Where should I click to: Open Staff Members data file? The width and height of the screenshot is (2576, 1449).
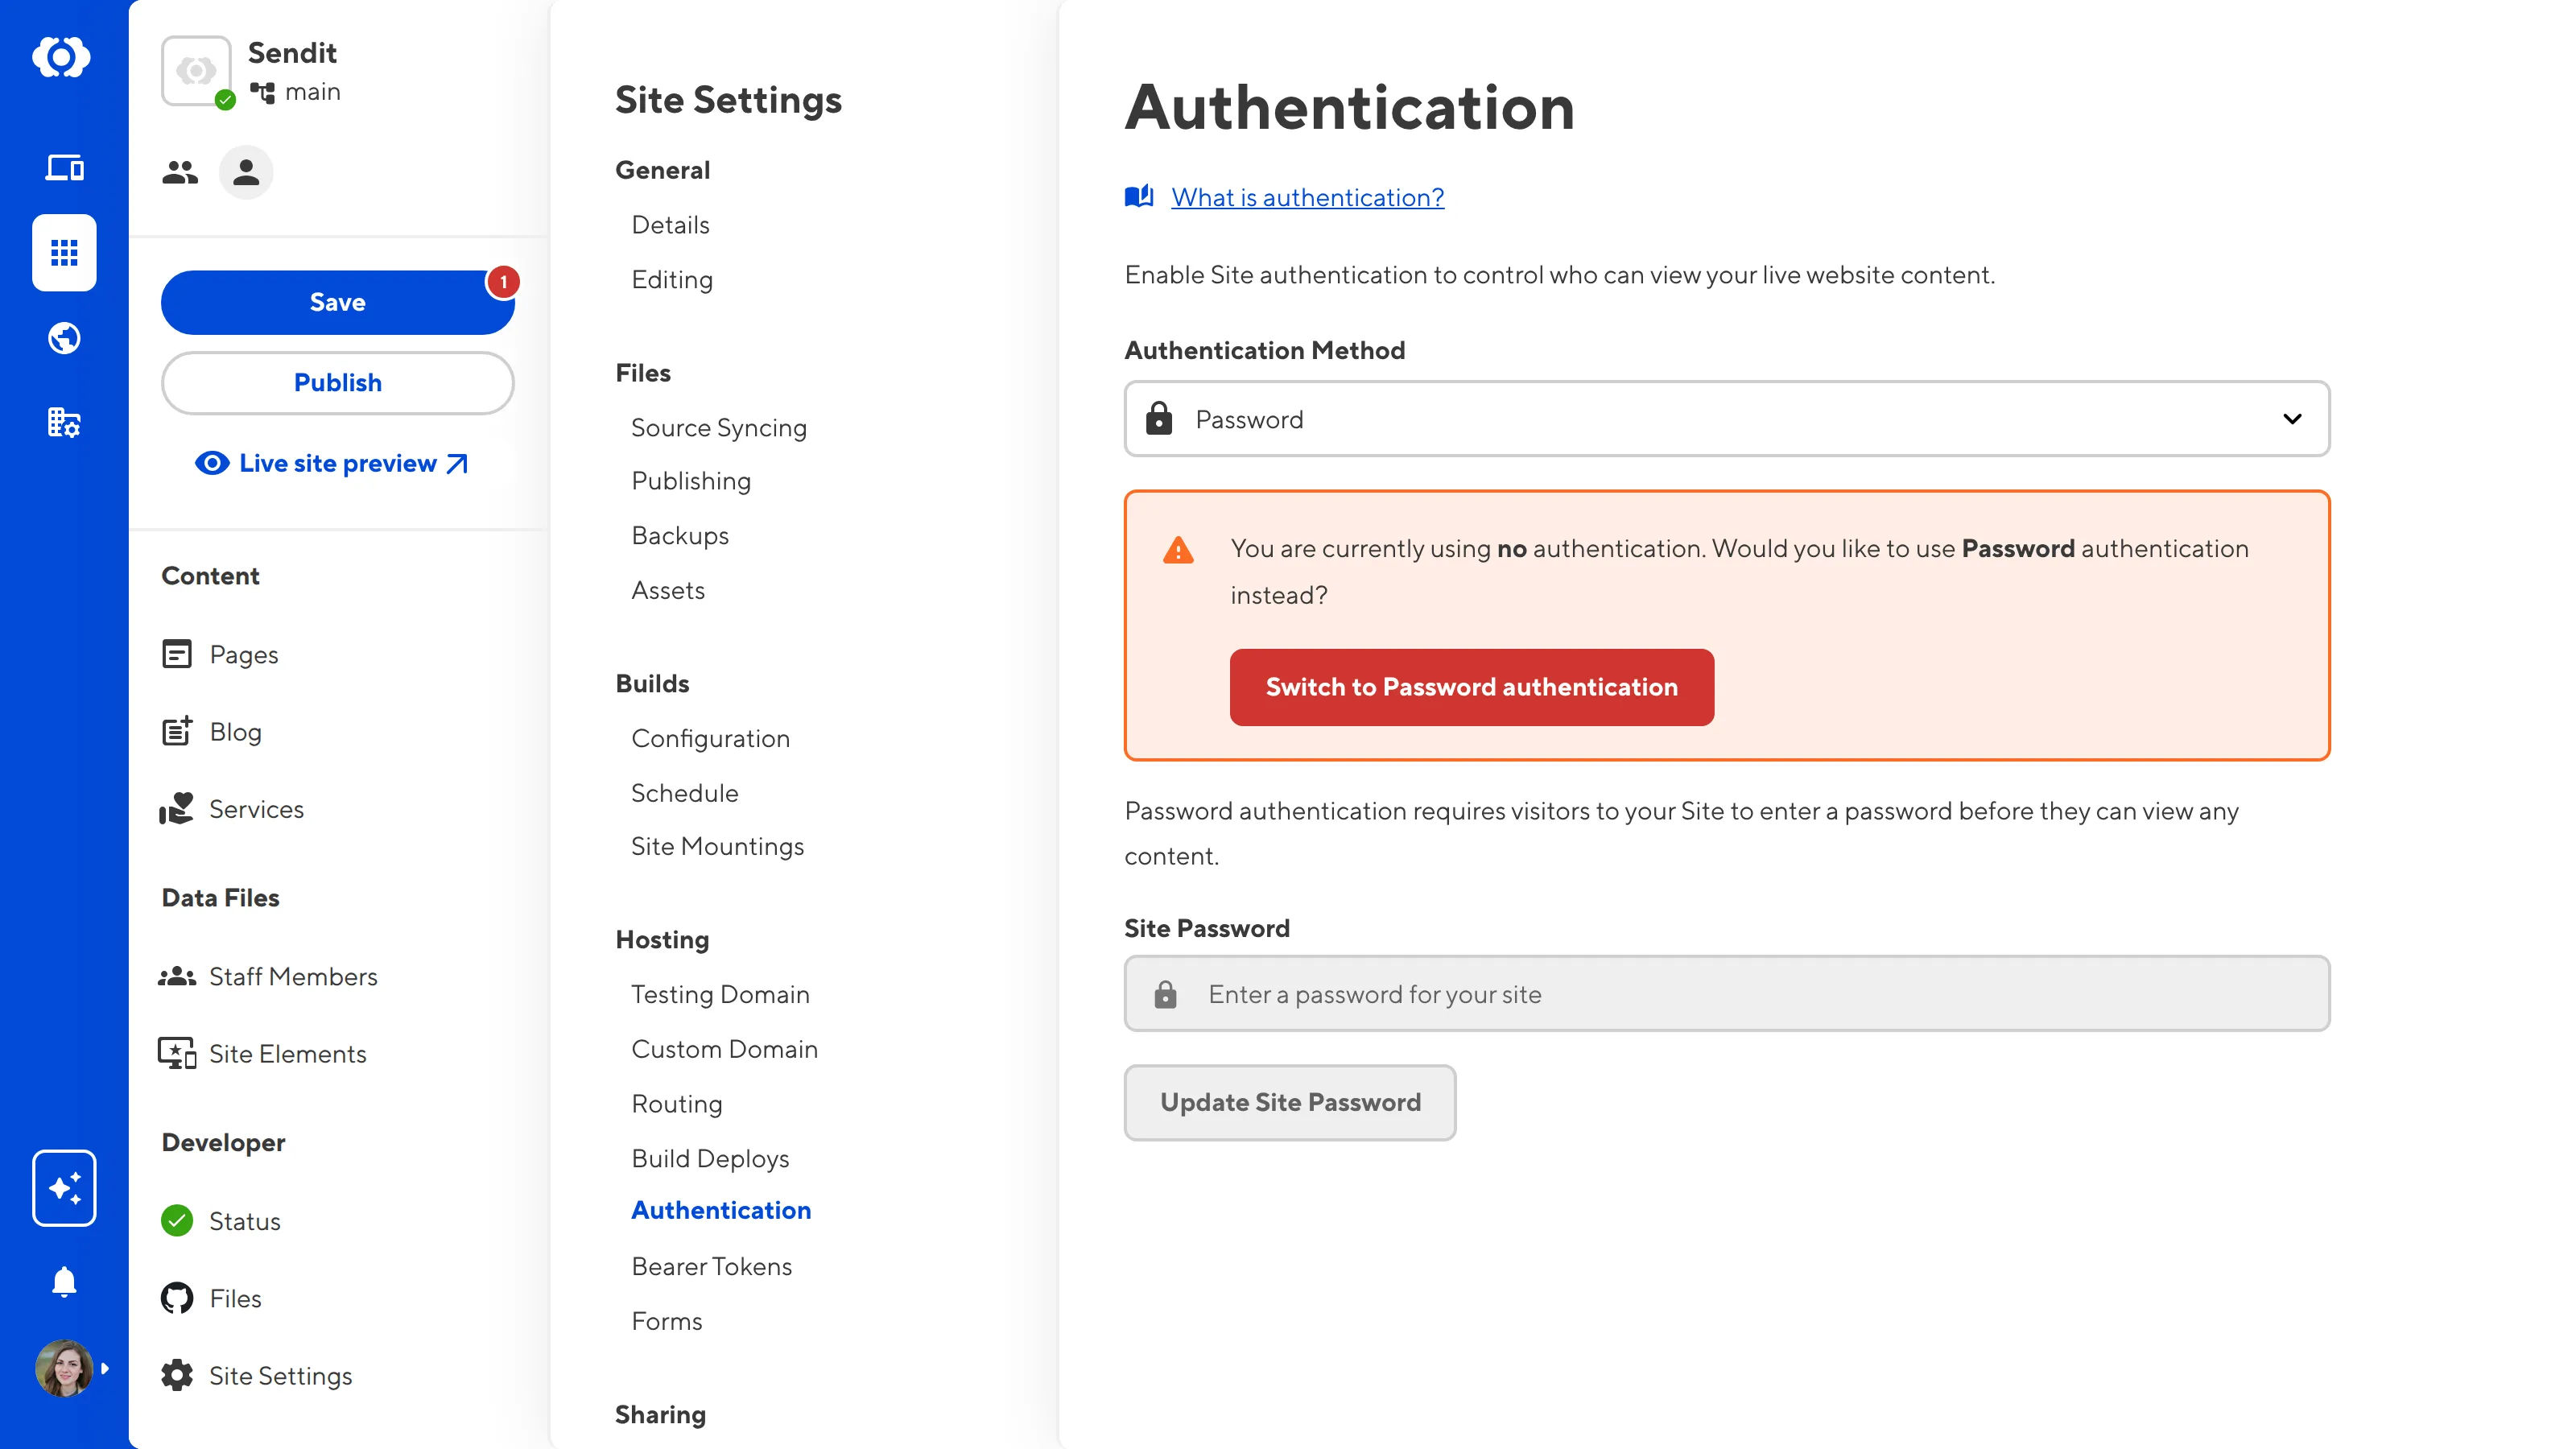point(293,976)
